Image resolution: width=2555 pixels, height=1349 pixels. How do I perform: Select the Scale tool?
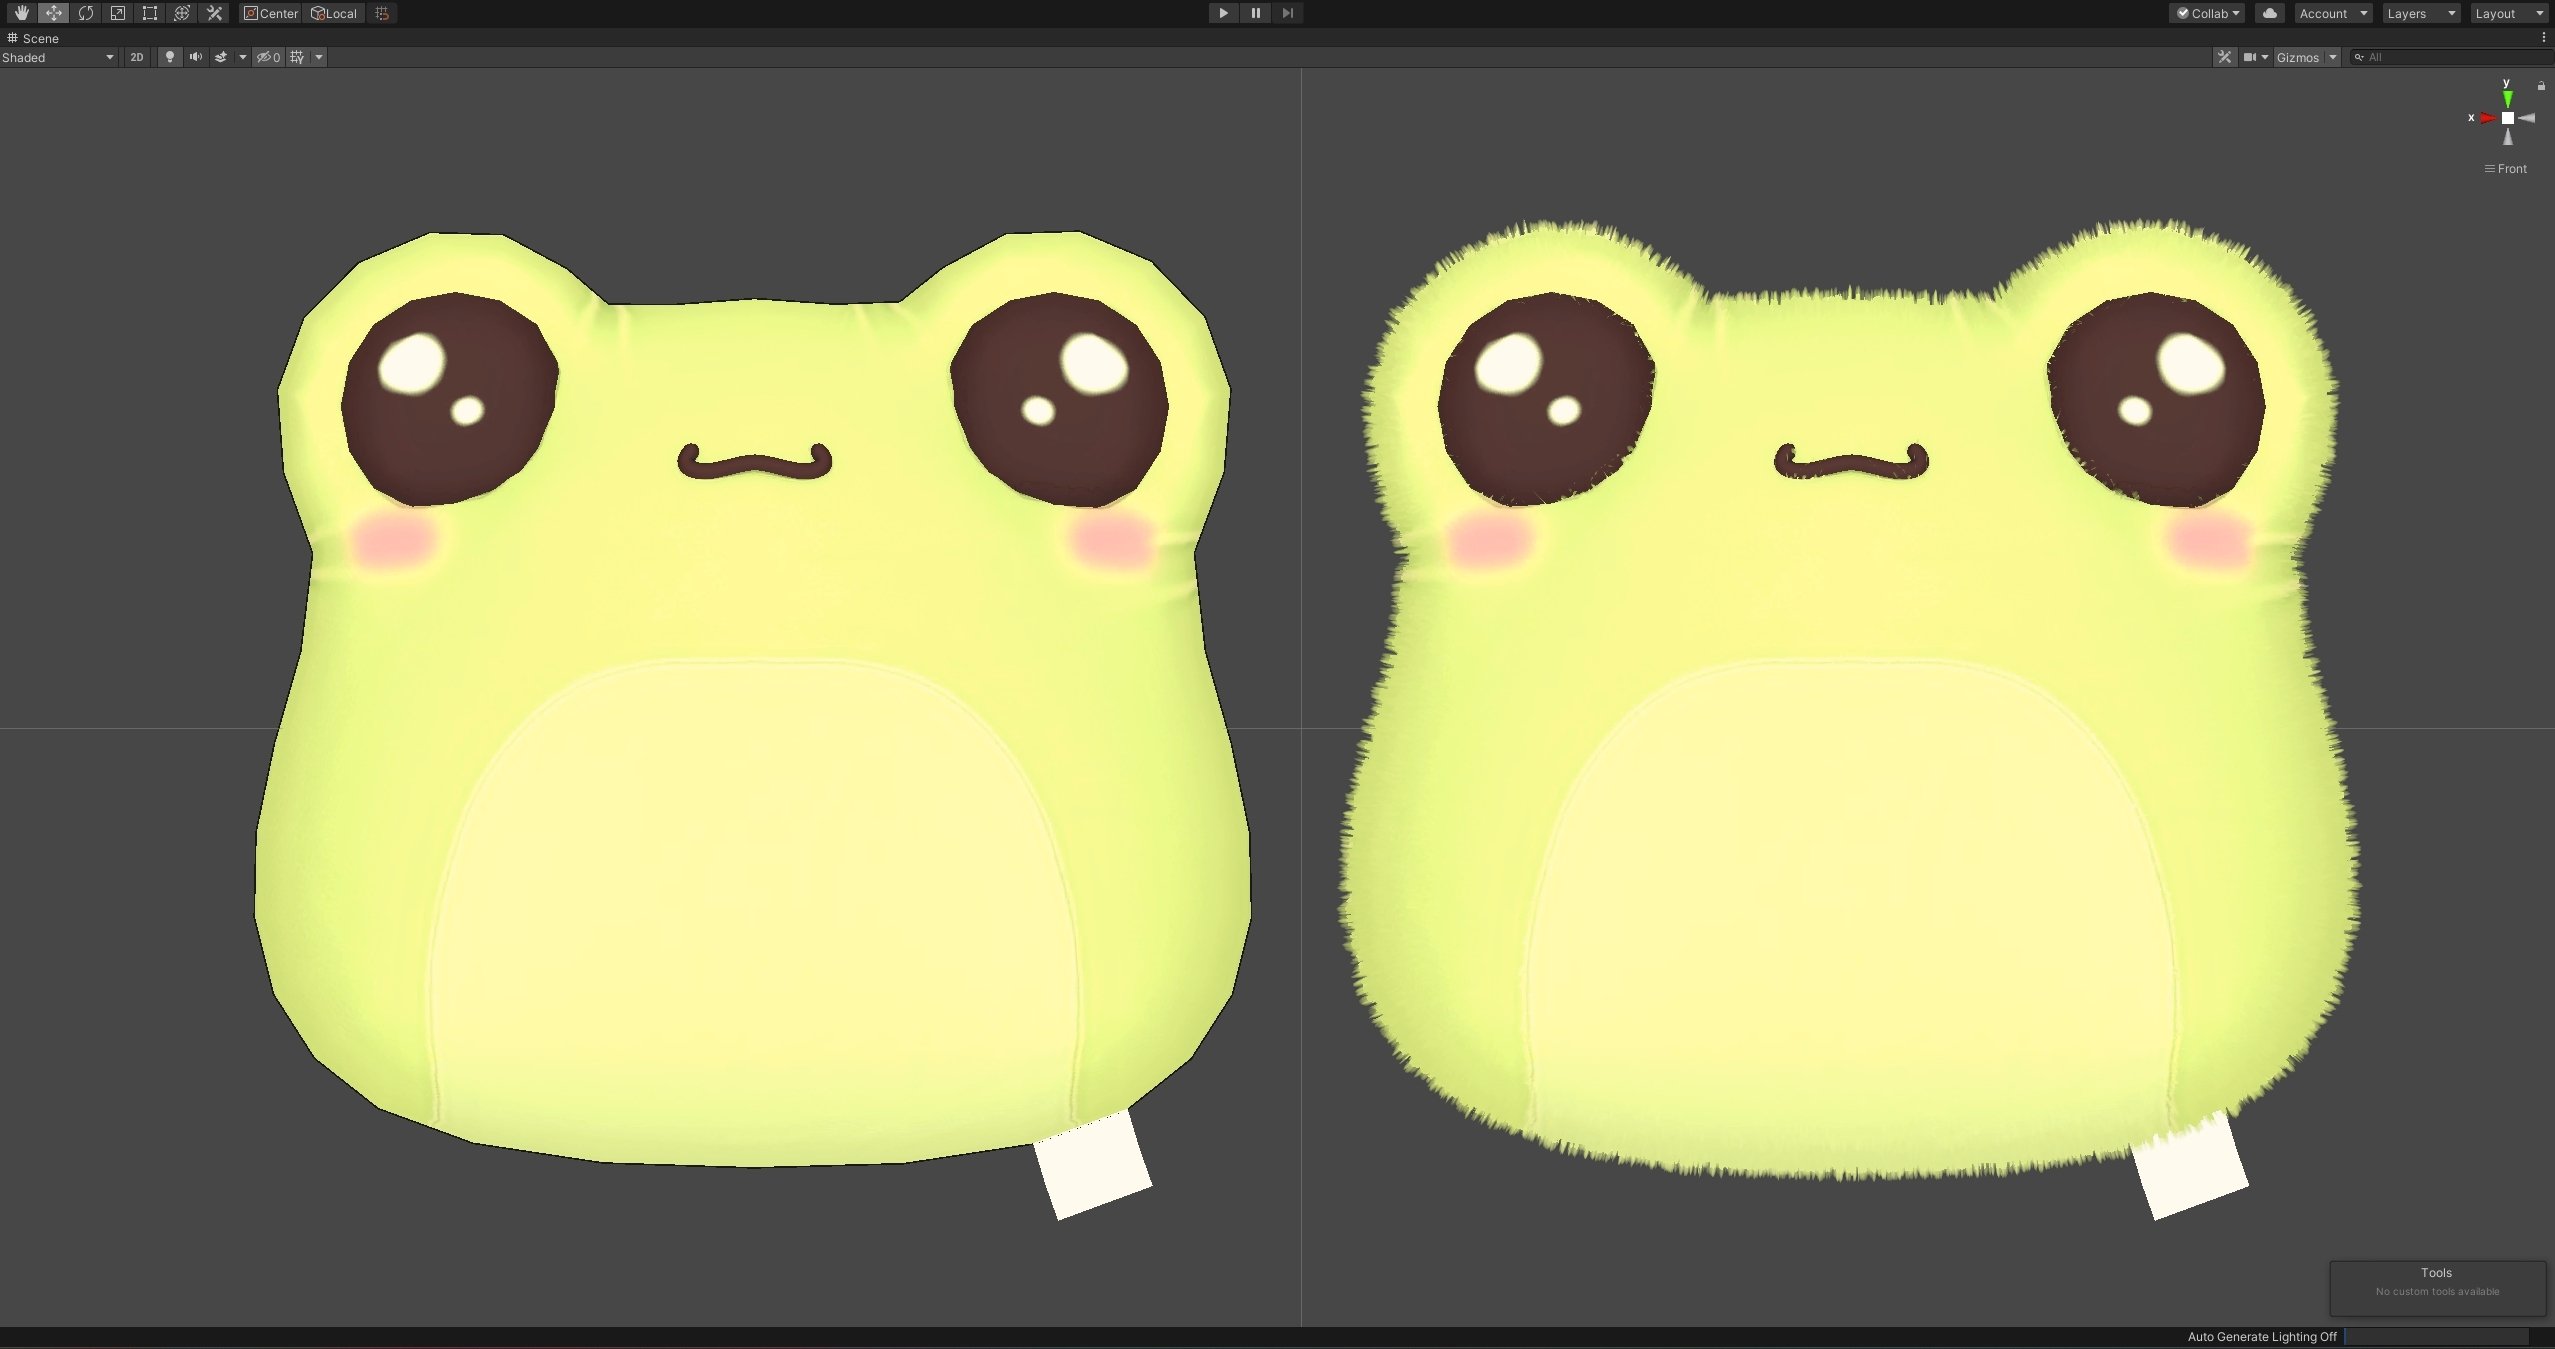[118, 13]
